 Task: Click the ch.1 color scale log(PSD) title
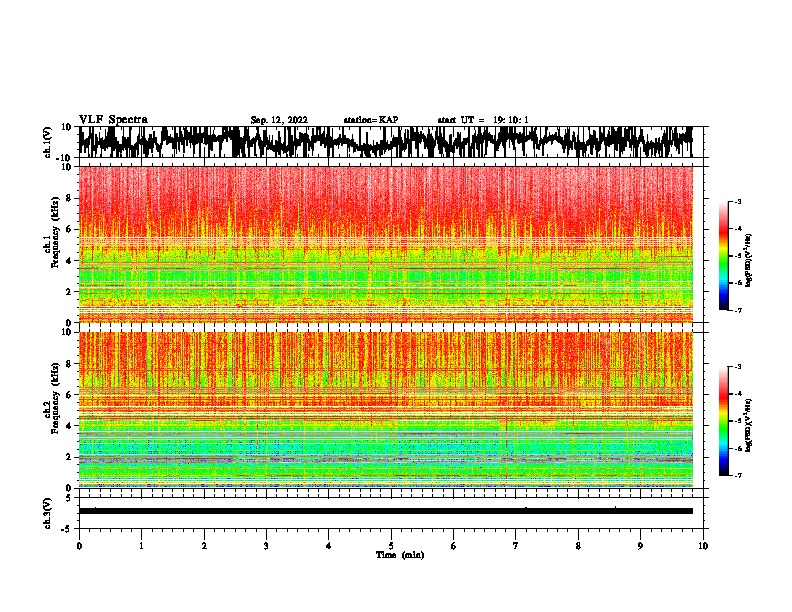coord(749,261)
